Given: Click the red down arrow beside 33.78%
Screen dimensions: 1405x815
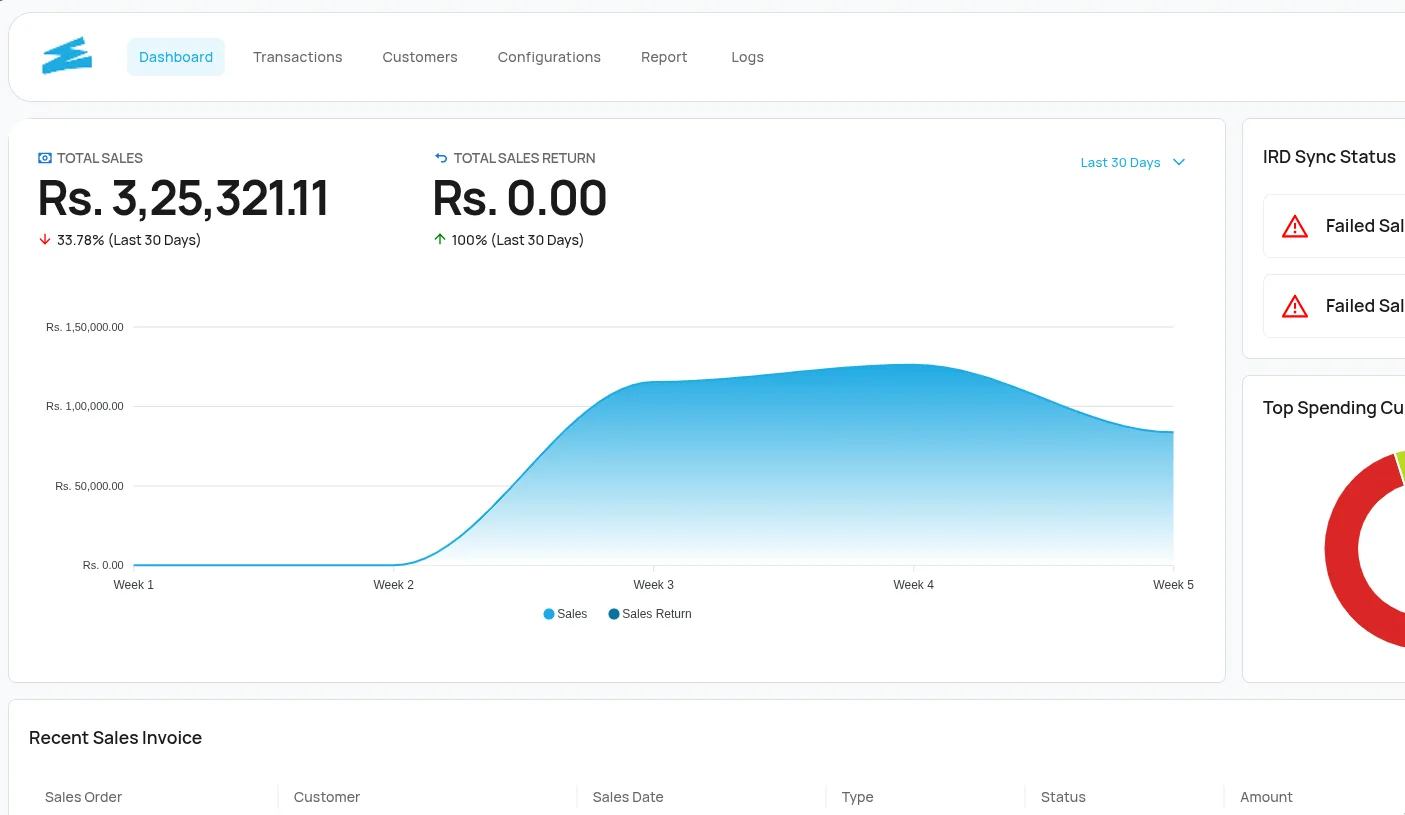Looking at the screenshot, I should [x=44, y=240].
